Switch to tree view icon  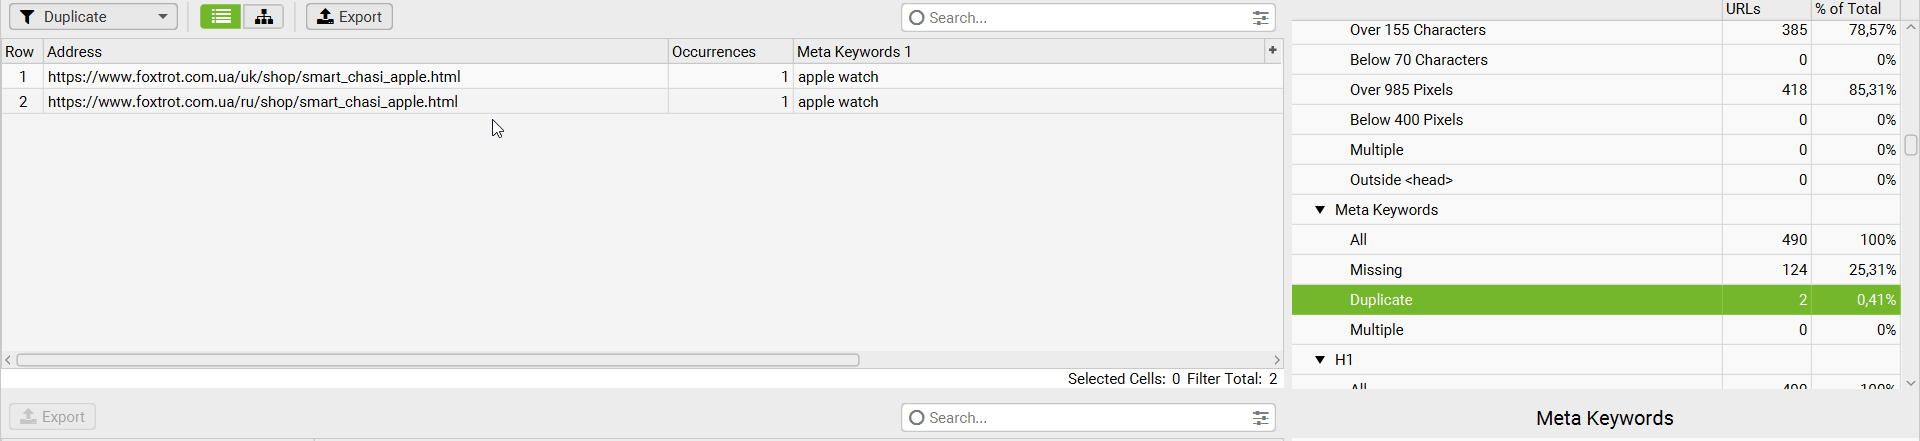point(264,17)
